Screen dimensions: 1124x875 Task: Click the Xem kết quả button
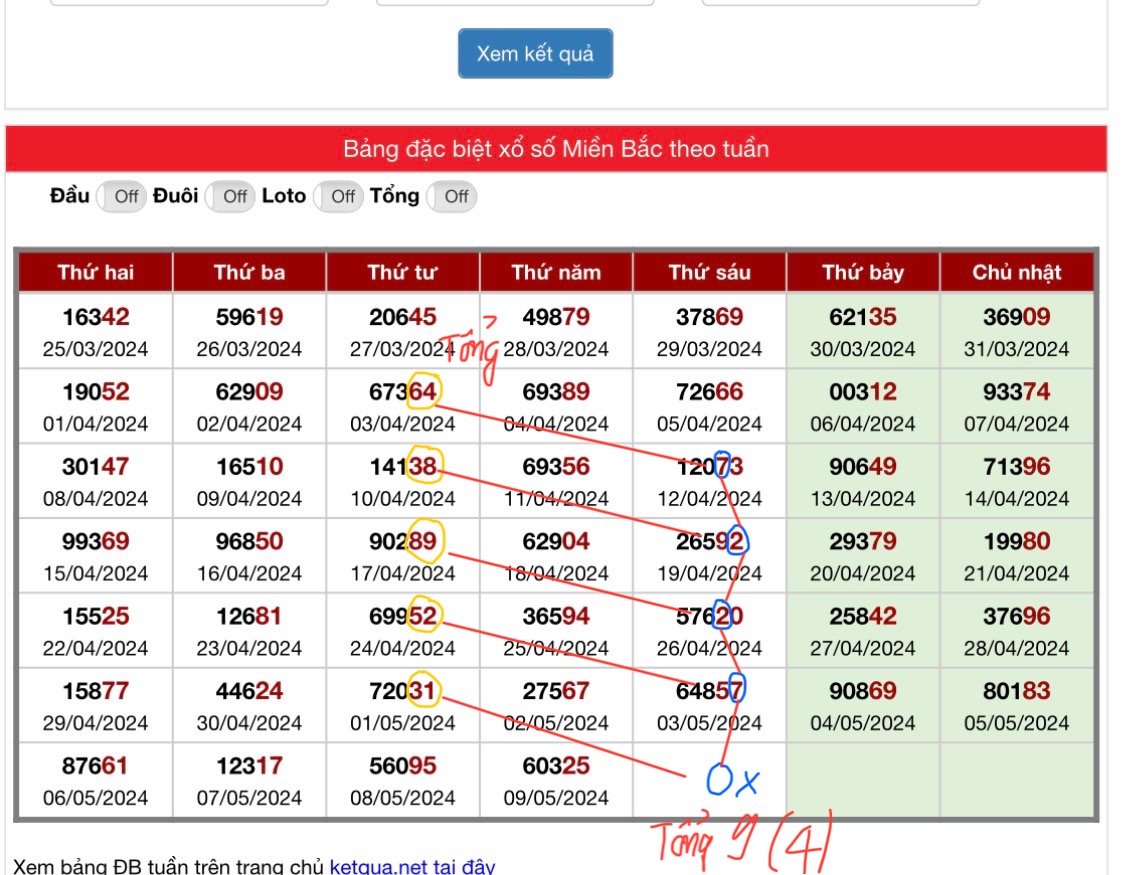(x=535, y=54)
